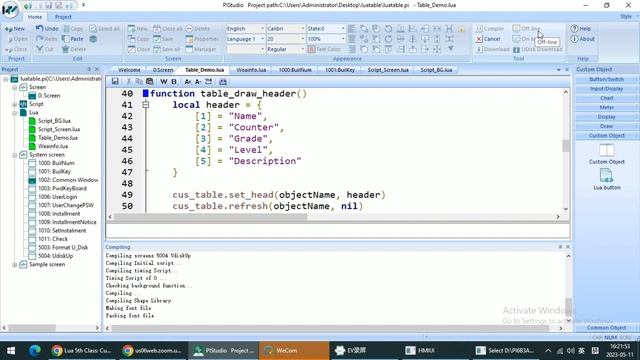This screenshot has width=640, height=360.
Task: Switch to WeCom in taskbar
Action: point(293,351)
